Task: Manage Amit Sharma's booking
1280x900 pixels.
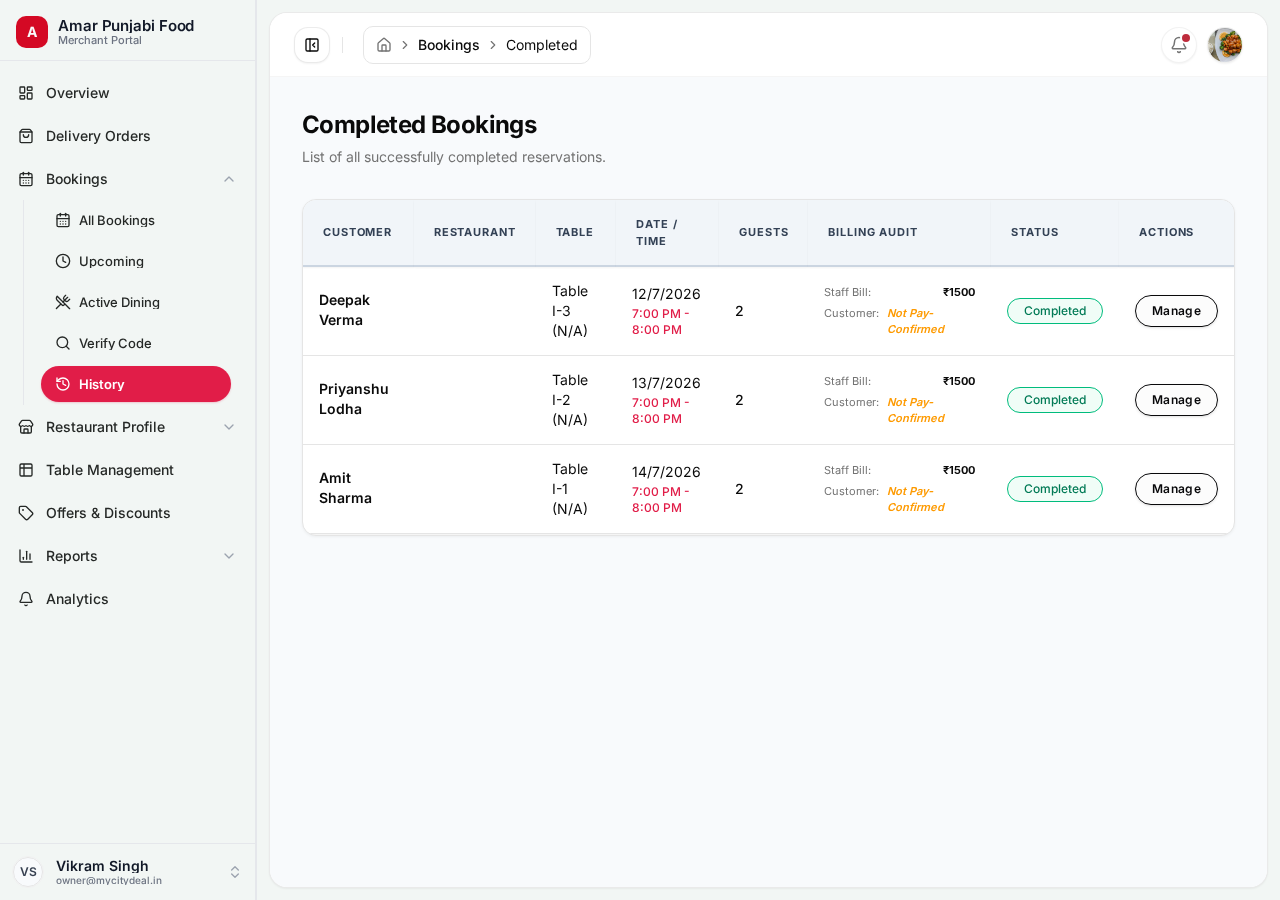Action: click(1176, 489)
